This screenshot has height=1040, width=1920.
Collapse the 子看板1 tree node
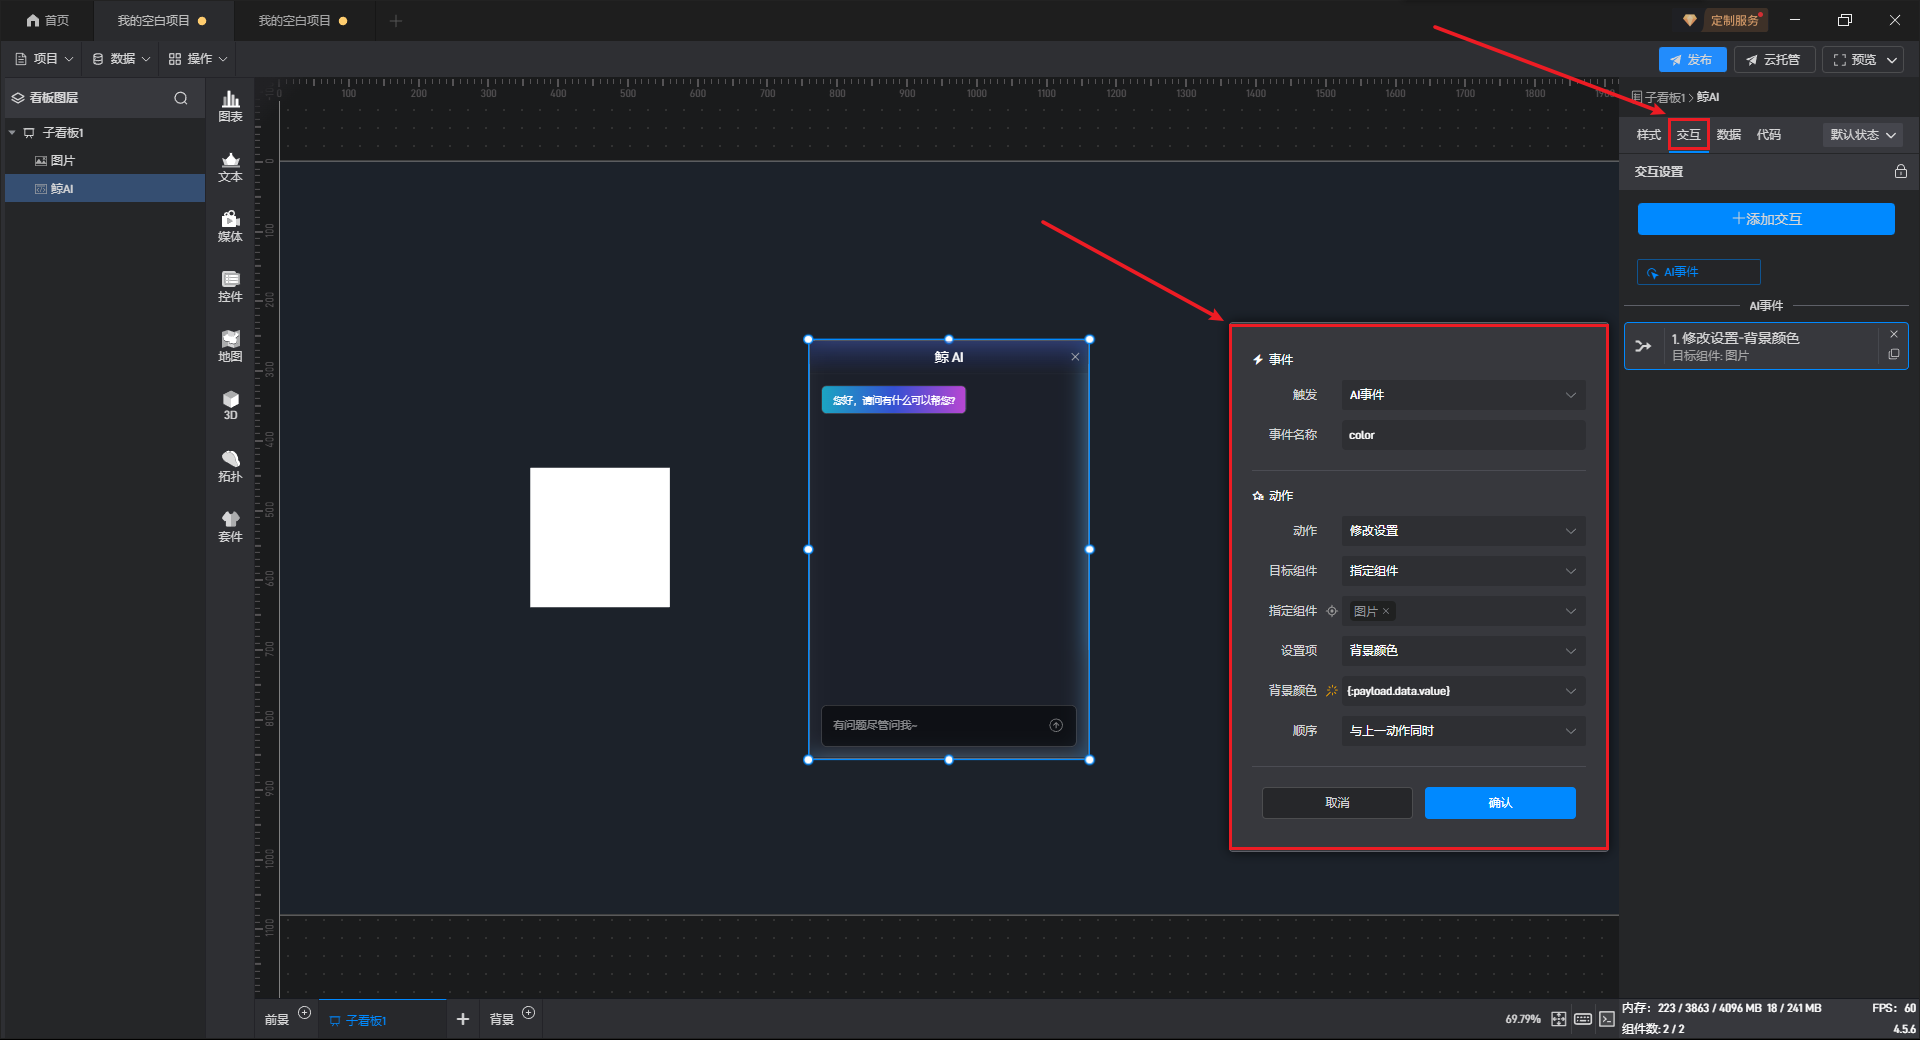click(12, 133)
